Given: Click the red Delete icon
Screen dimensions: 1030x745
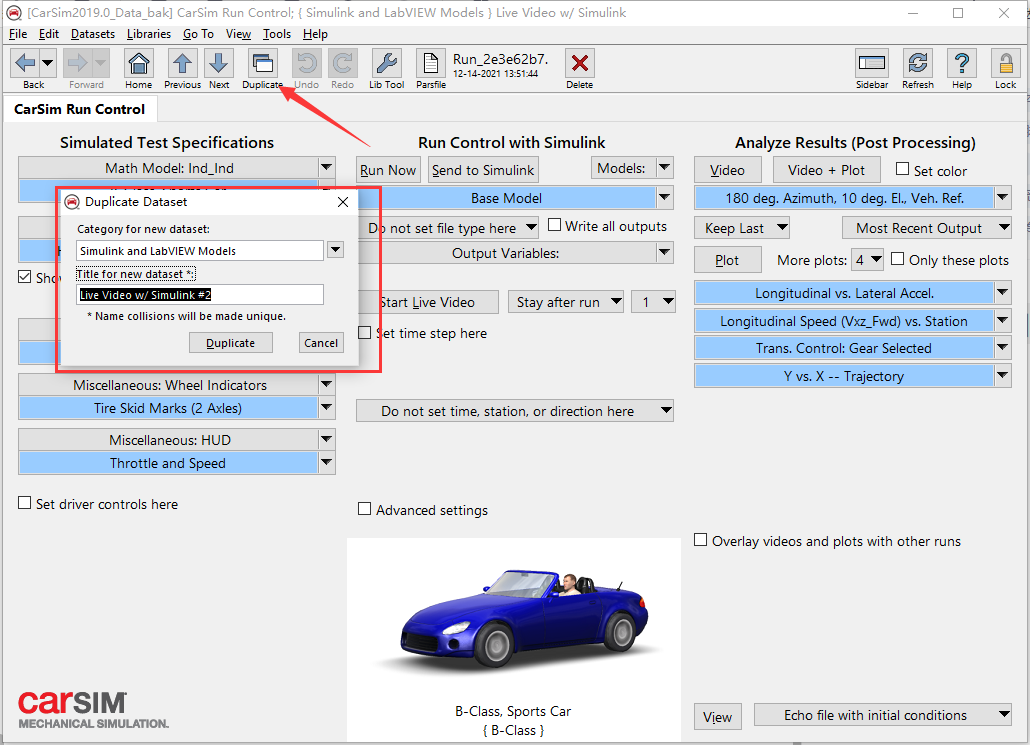Looking at the screenshot, I should pos(578,64).
